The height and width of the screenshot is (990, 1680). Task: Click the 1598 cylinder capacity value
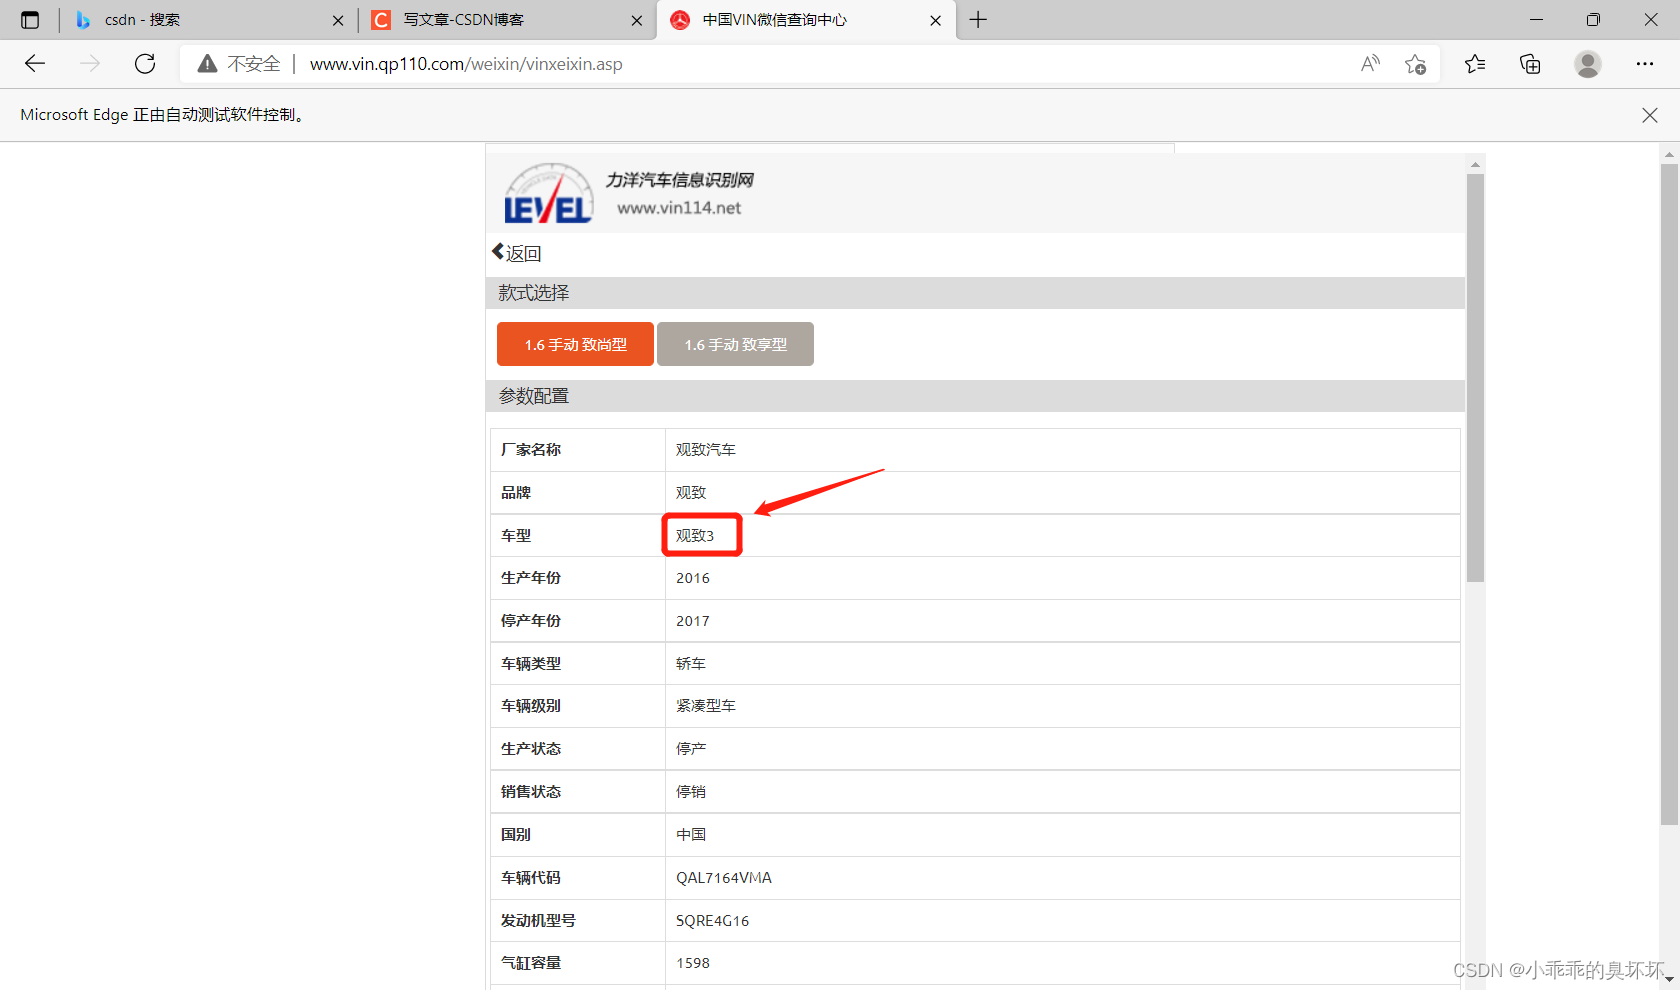693,963
